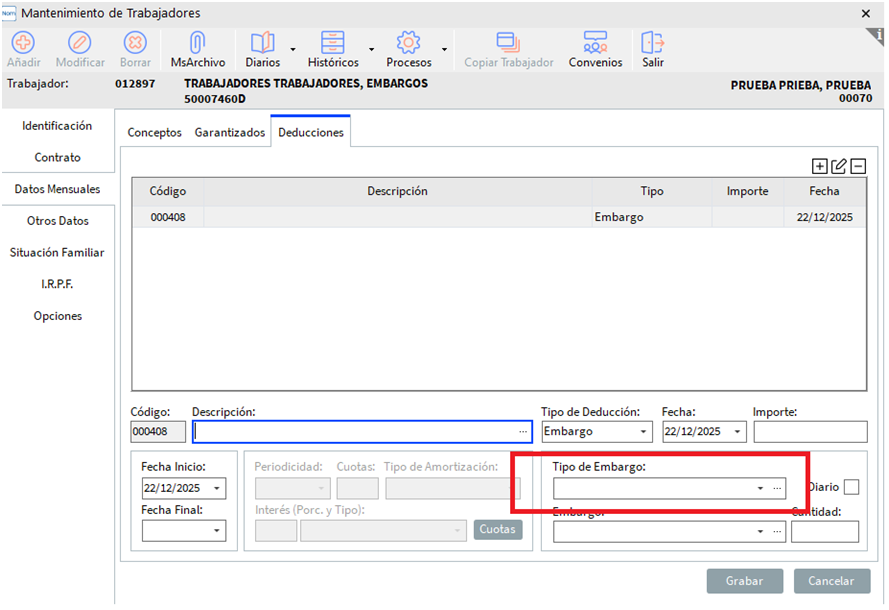Open the Tipo de Embargo dropdown
Image resolution: width=889 pixels, height=610 pixels.
click(x=761, y=488)
